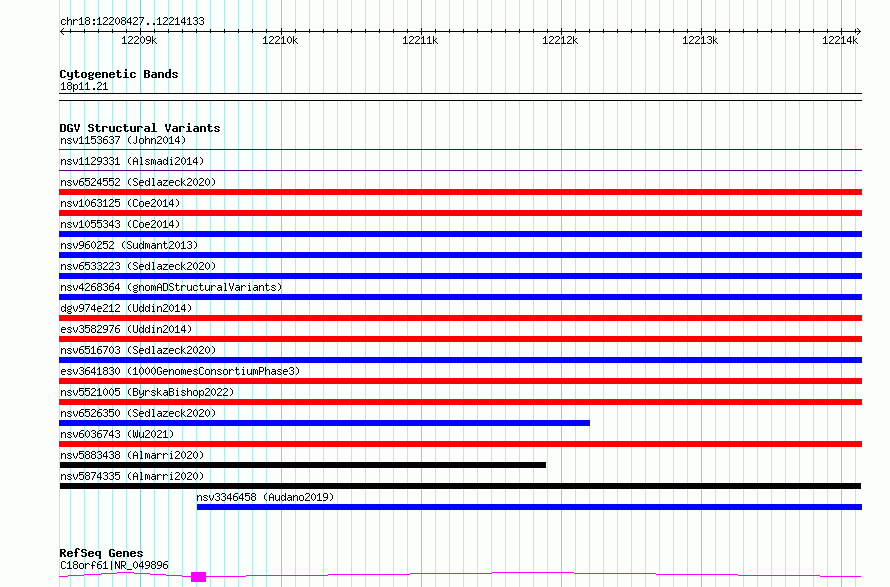Click the shorter blue nsv6526350 variant bar
This screenshot has width=890, height=587.
tap(324, 423)
